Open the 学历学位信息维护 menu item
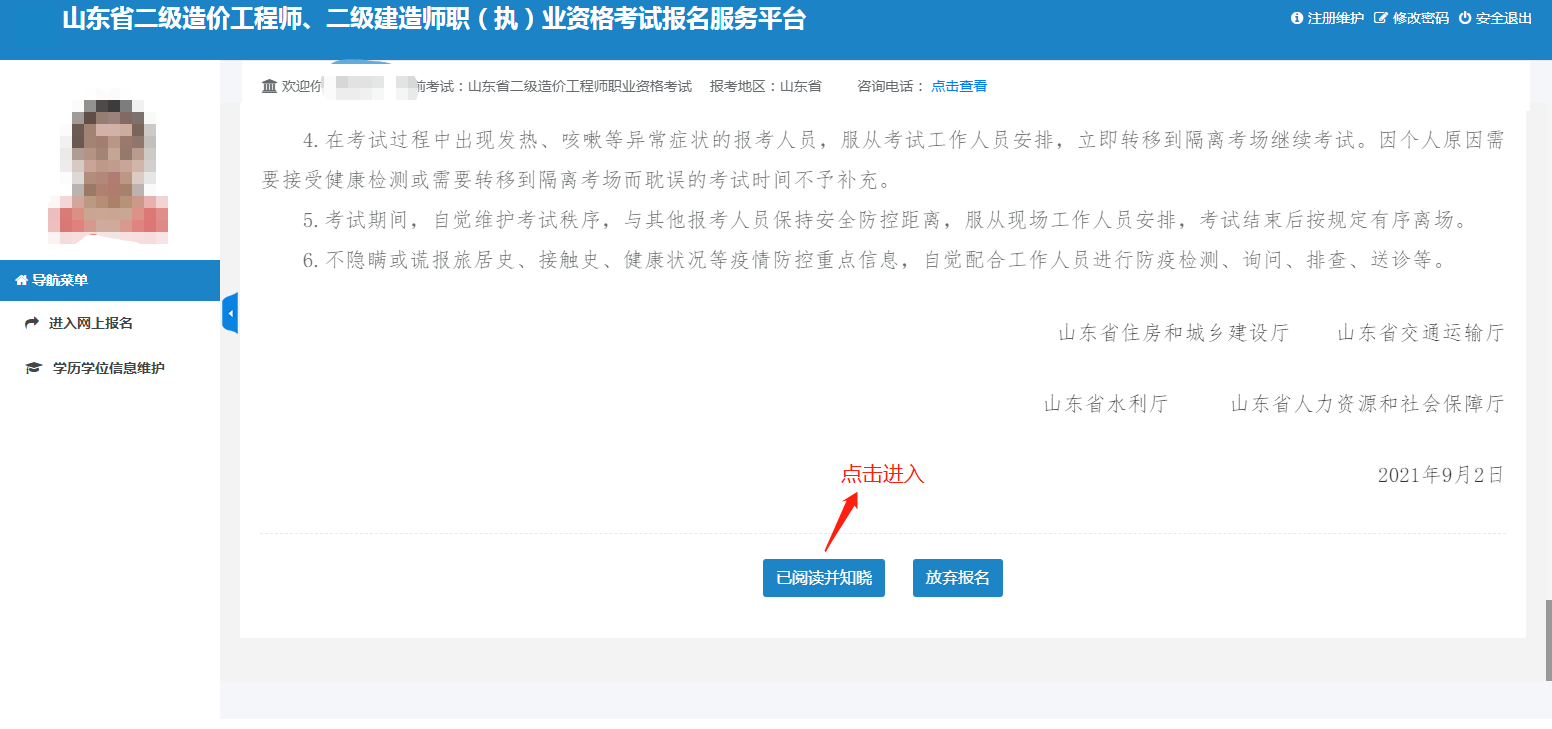This screenshot has width=1552, height=729. coord(108,368)
